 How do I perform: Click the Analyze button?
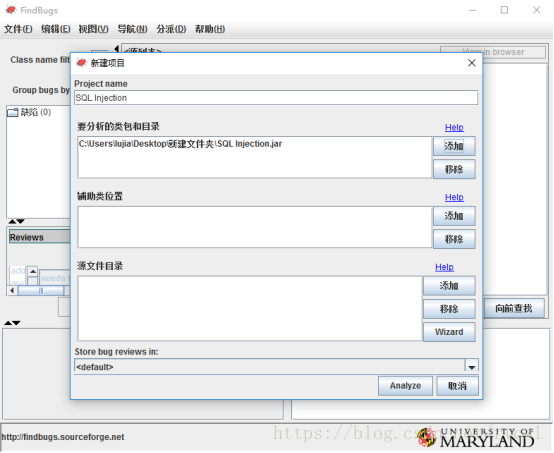click(405, 386)
